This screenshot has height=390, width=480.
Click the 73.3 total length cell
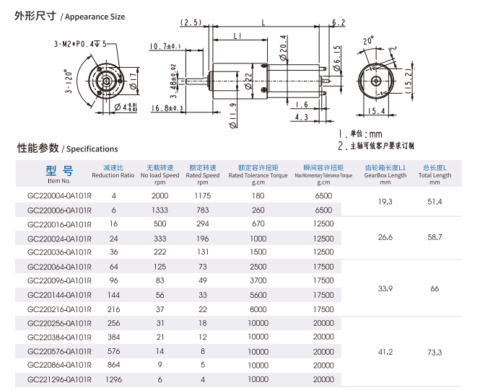point(435,352)
